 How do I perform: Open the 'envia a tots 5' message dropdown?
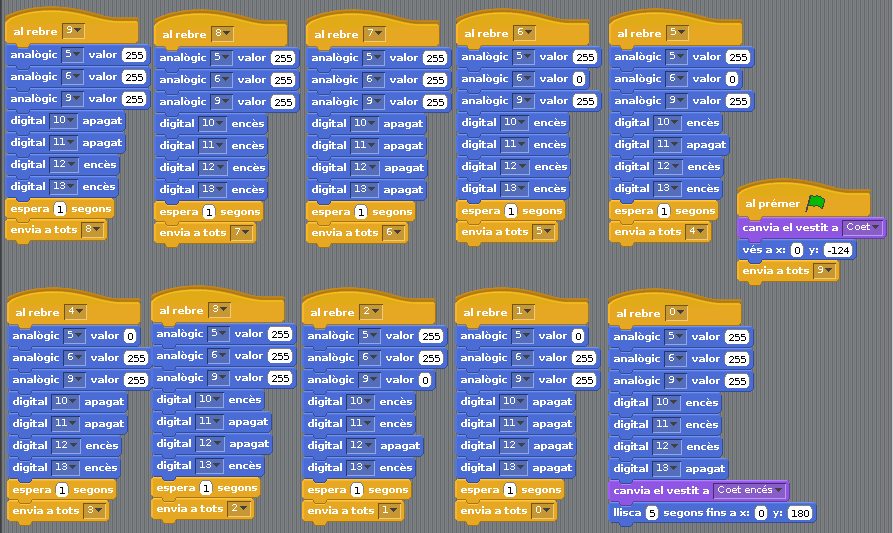coord(544,231)
